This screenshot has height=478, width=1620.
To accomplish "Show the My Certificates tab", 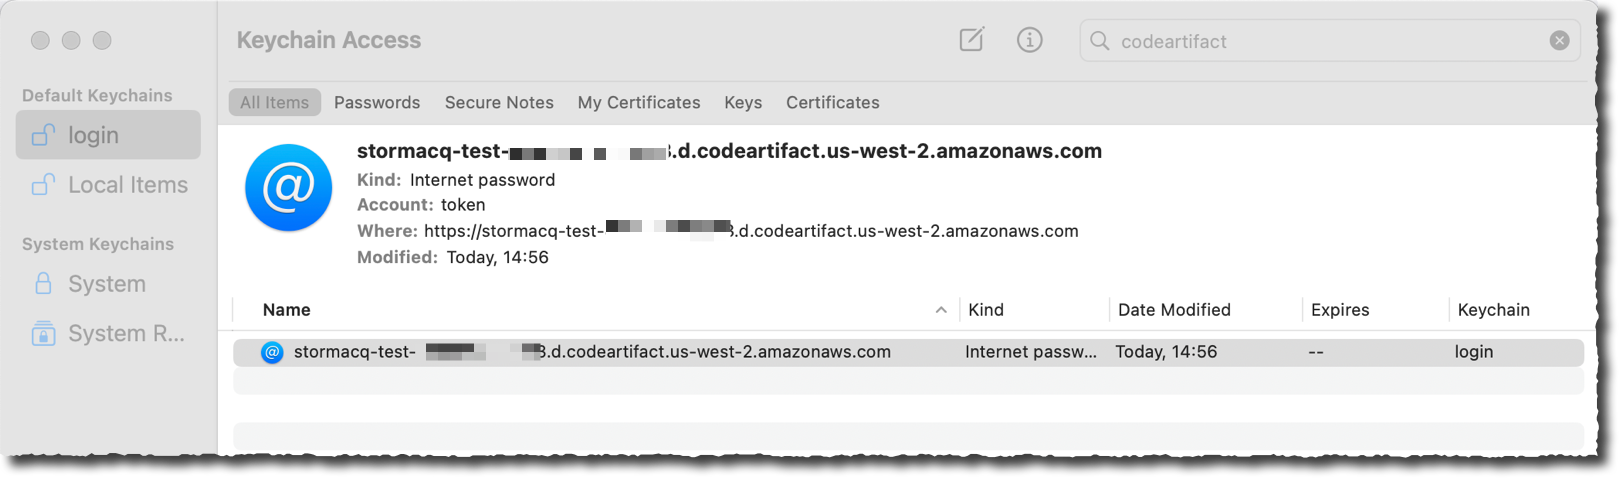I will [639, 102].
